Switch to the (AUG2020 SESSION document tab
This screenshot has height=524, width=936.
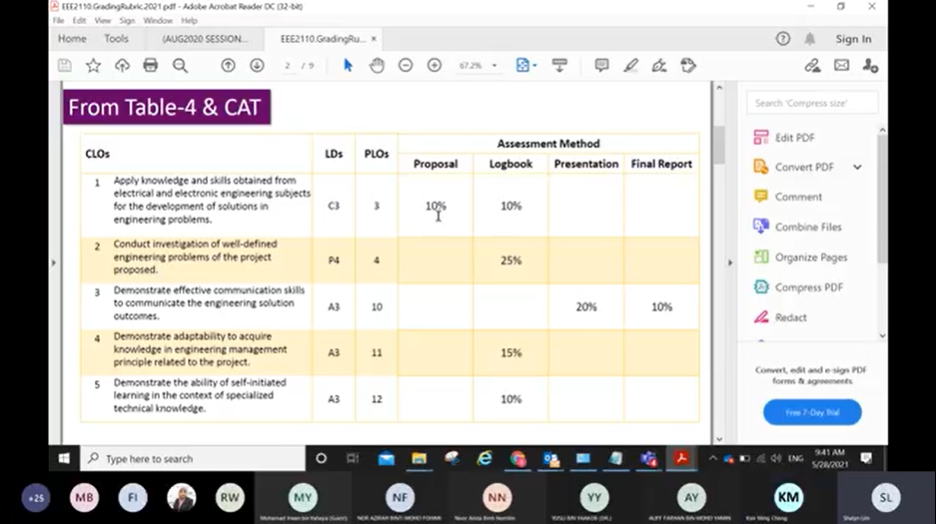tap(205, 39)
